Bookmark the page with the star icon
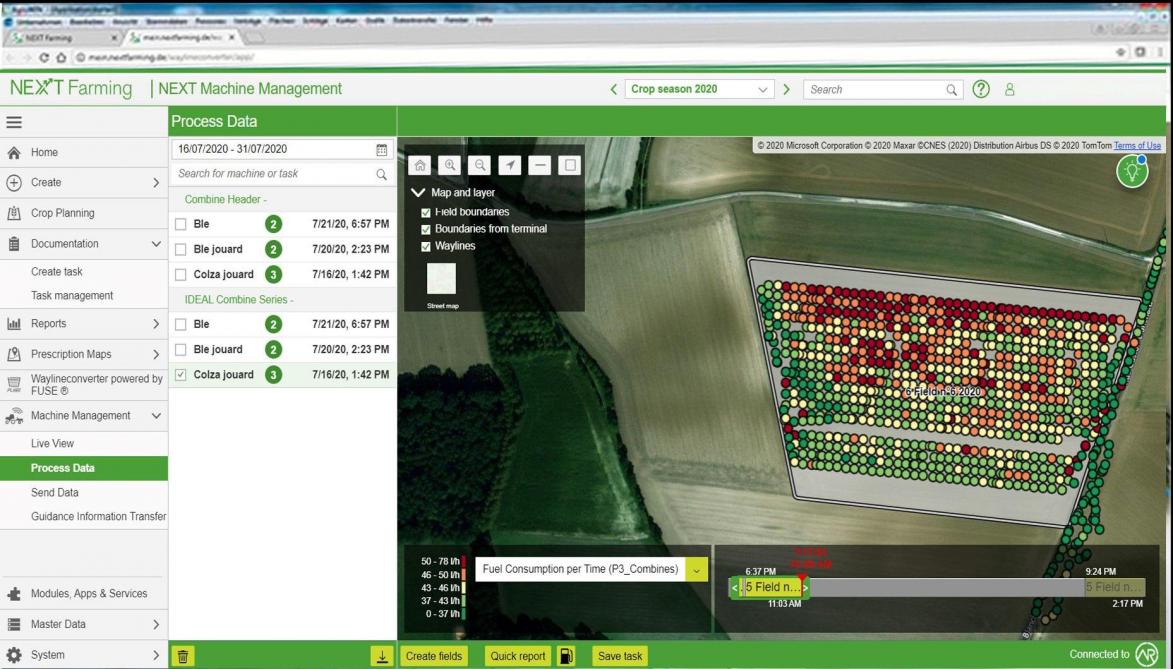Screen dimensions: 1173x669 [1121, 52]
